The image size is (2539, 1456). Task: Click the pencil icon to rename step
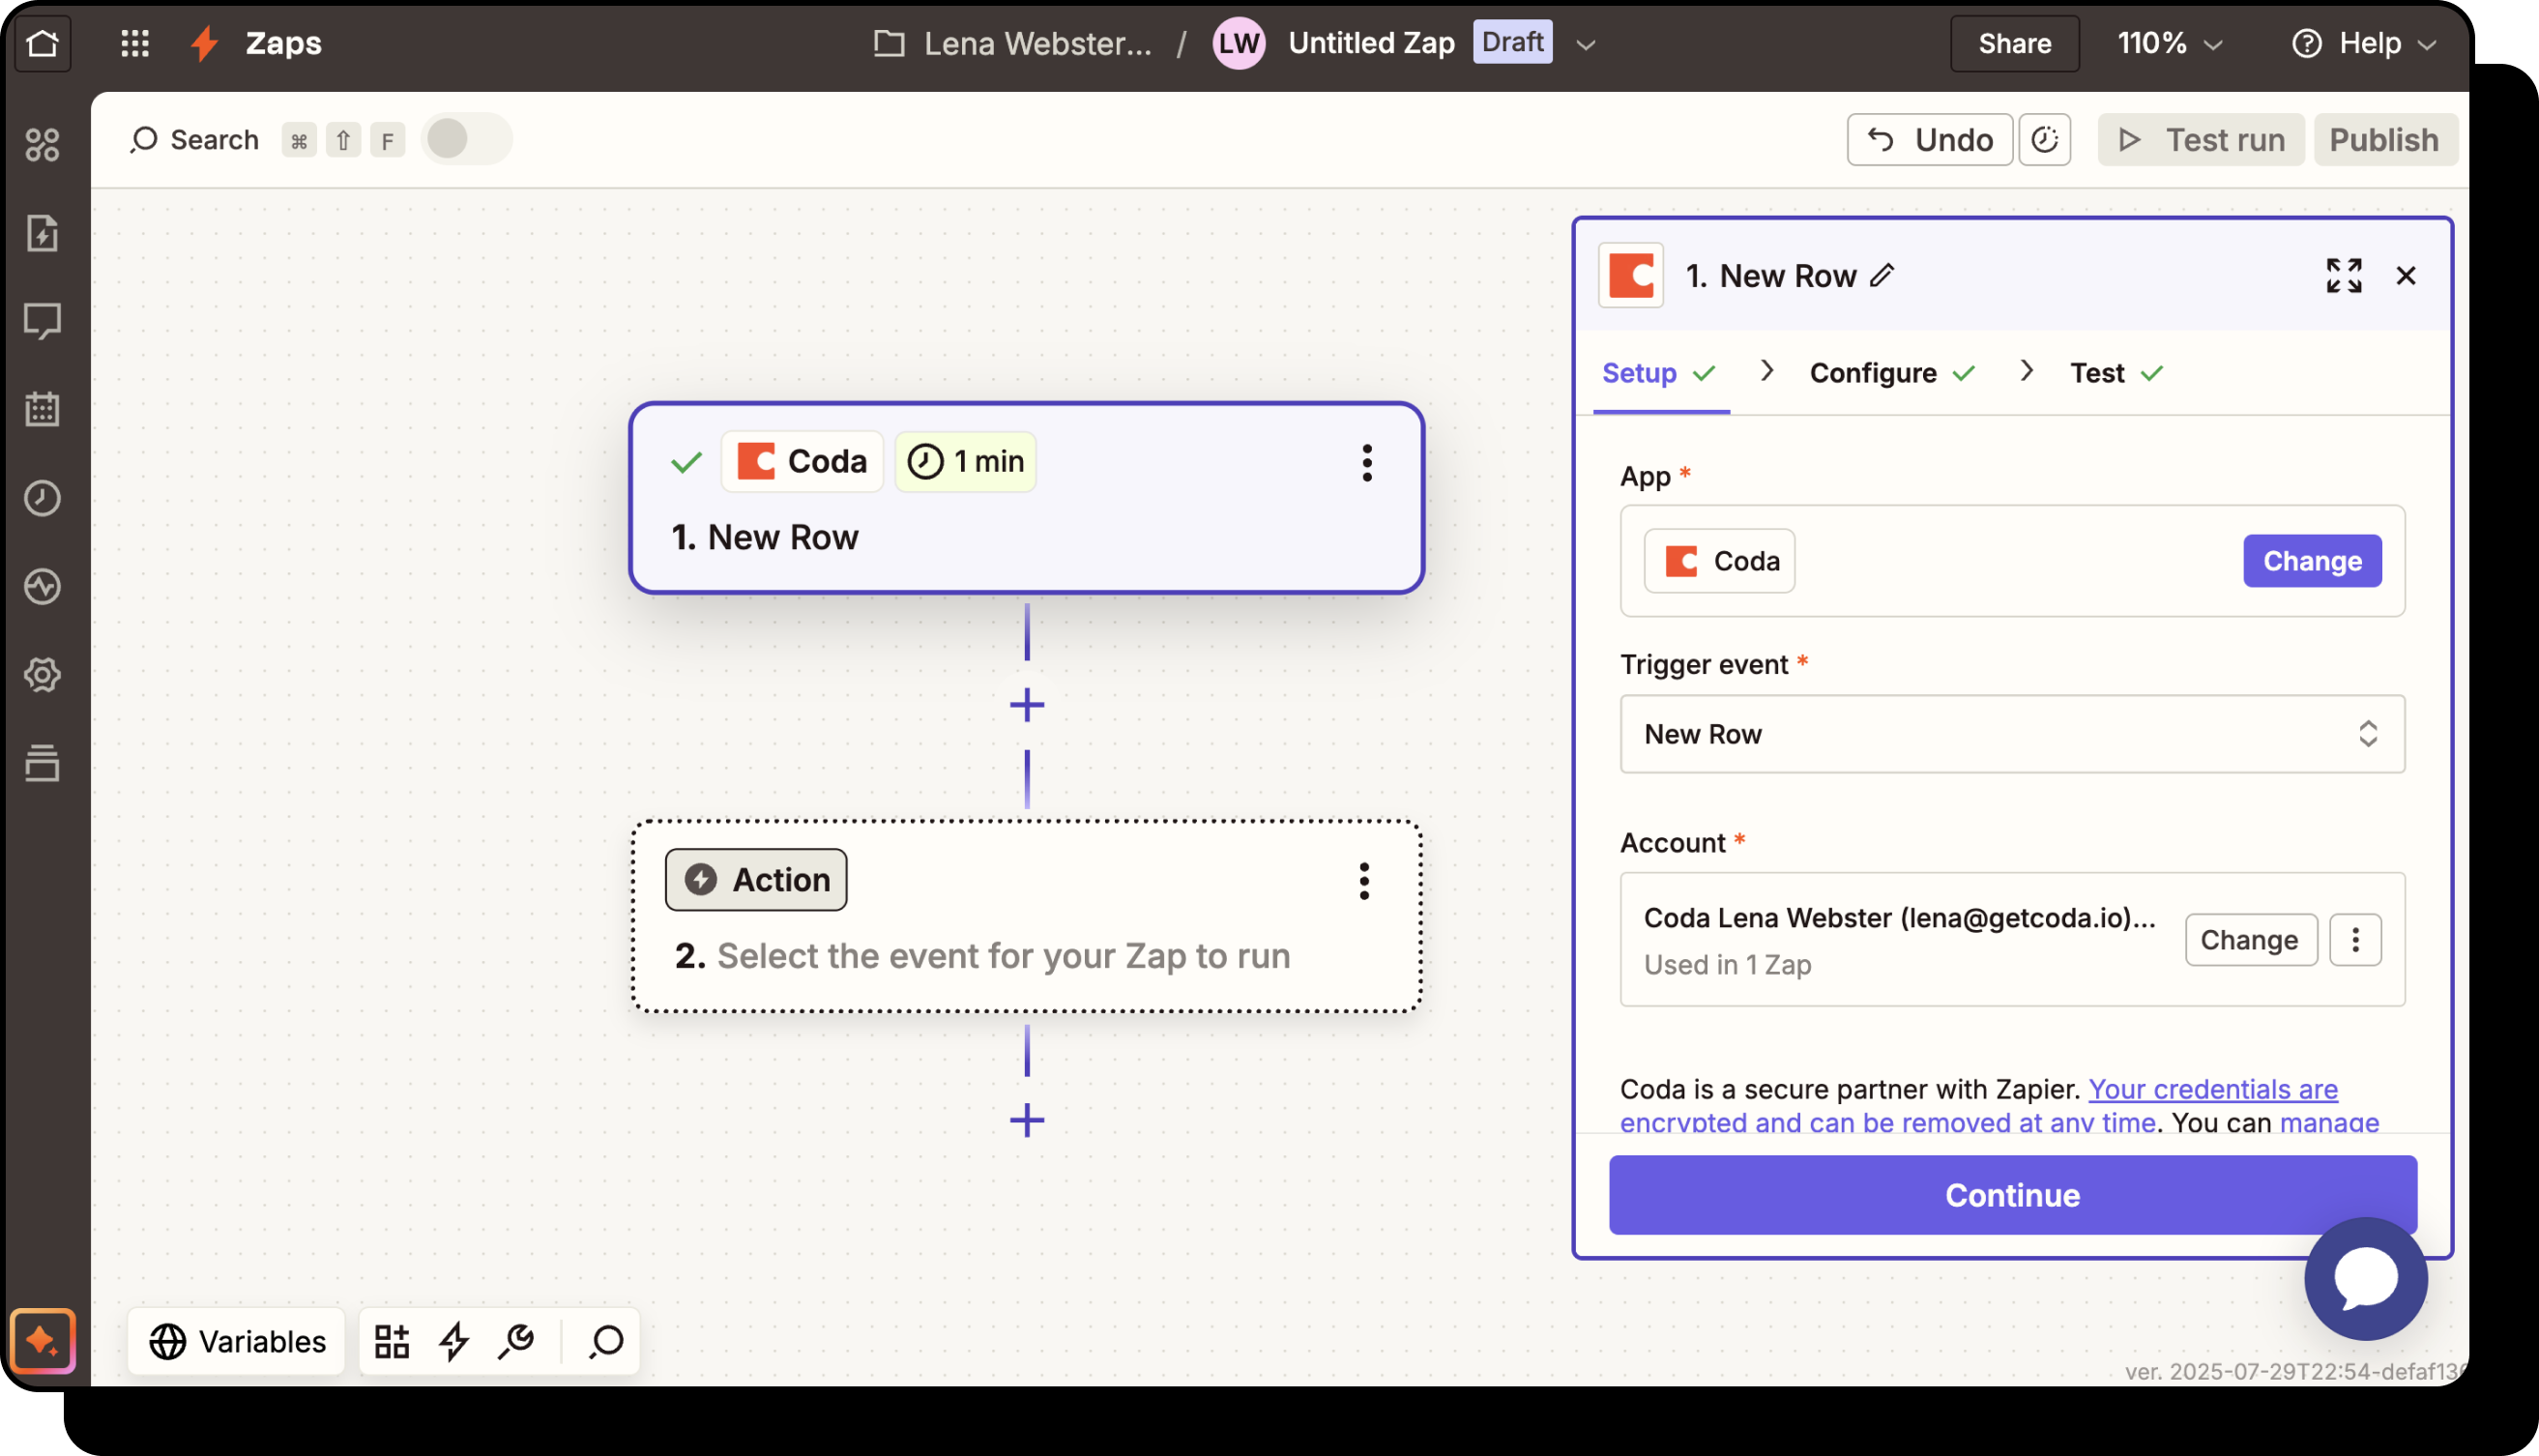(x=1882, y=275)
